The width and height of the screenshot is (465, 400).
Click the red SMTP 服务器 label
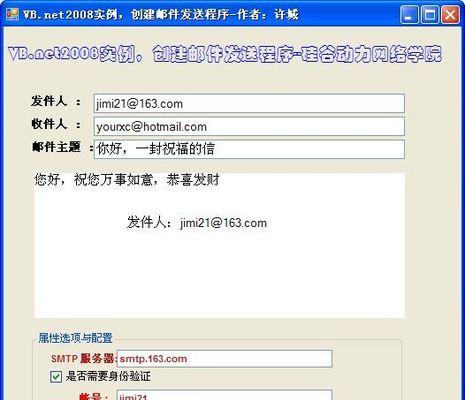83,359
